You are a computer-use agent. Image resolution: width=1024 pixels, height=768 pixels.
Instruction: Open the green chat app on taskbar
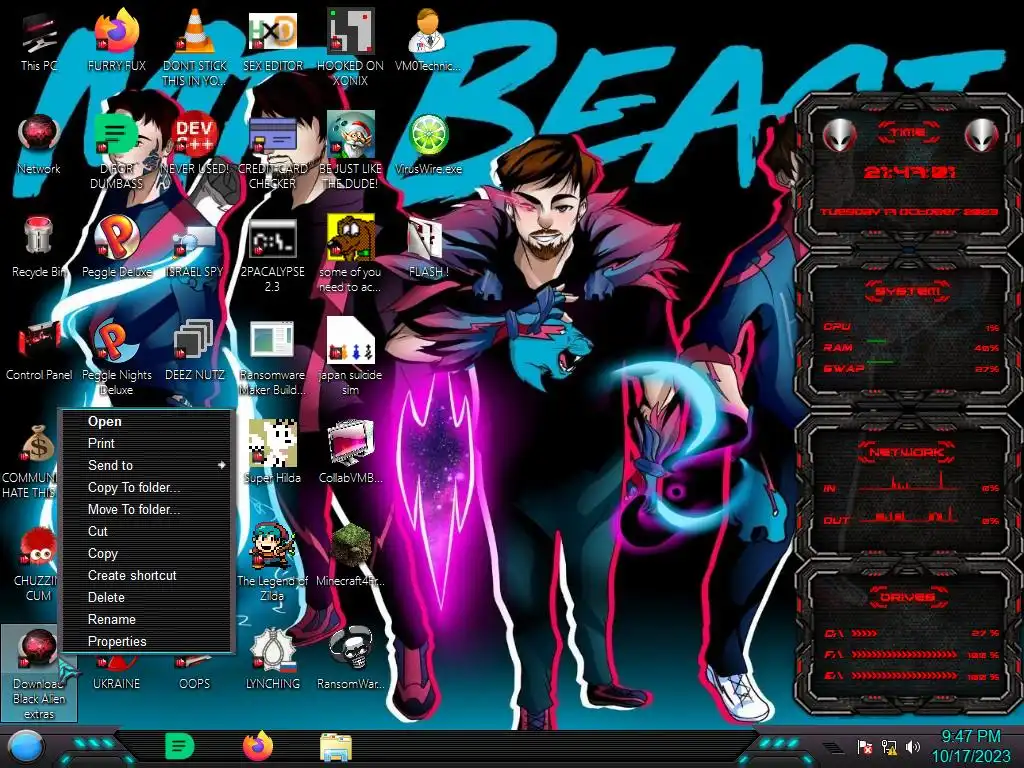pos(180,746)
